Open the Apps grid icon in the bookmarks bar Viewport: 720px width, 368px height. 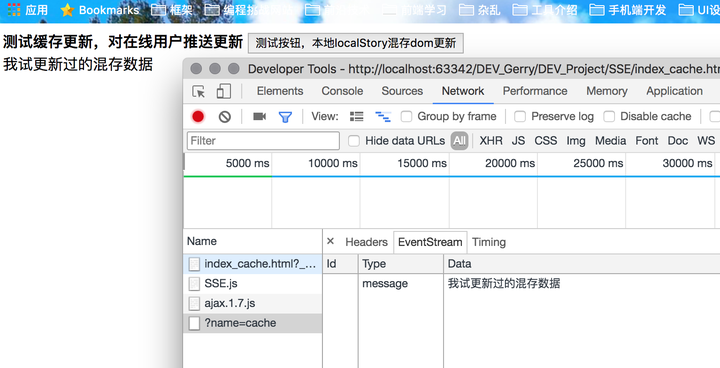coord(14,10)
